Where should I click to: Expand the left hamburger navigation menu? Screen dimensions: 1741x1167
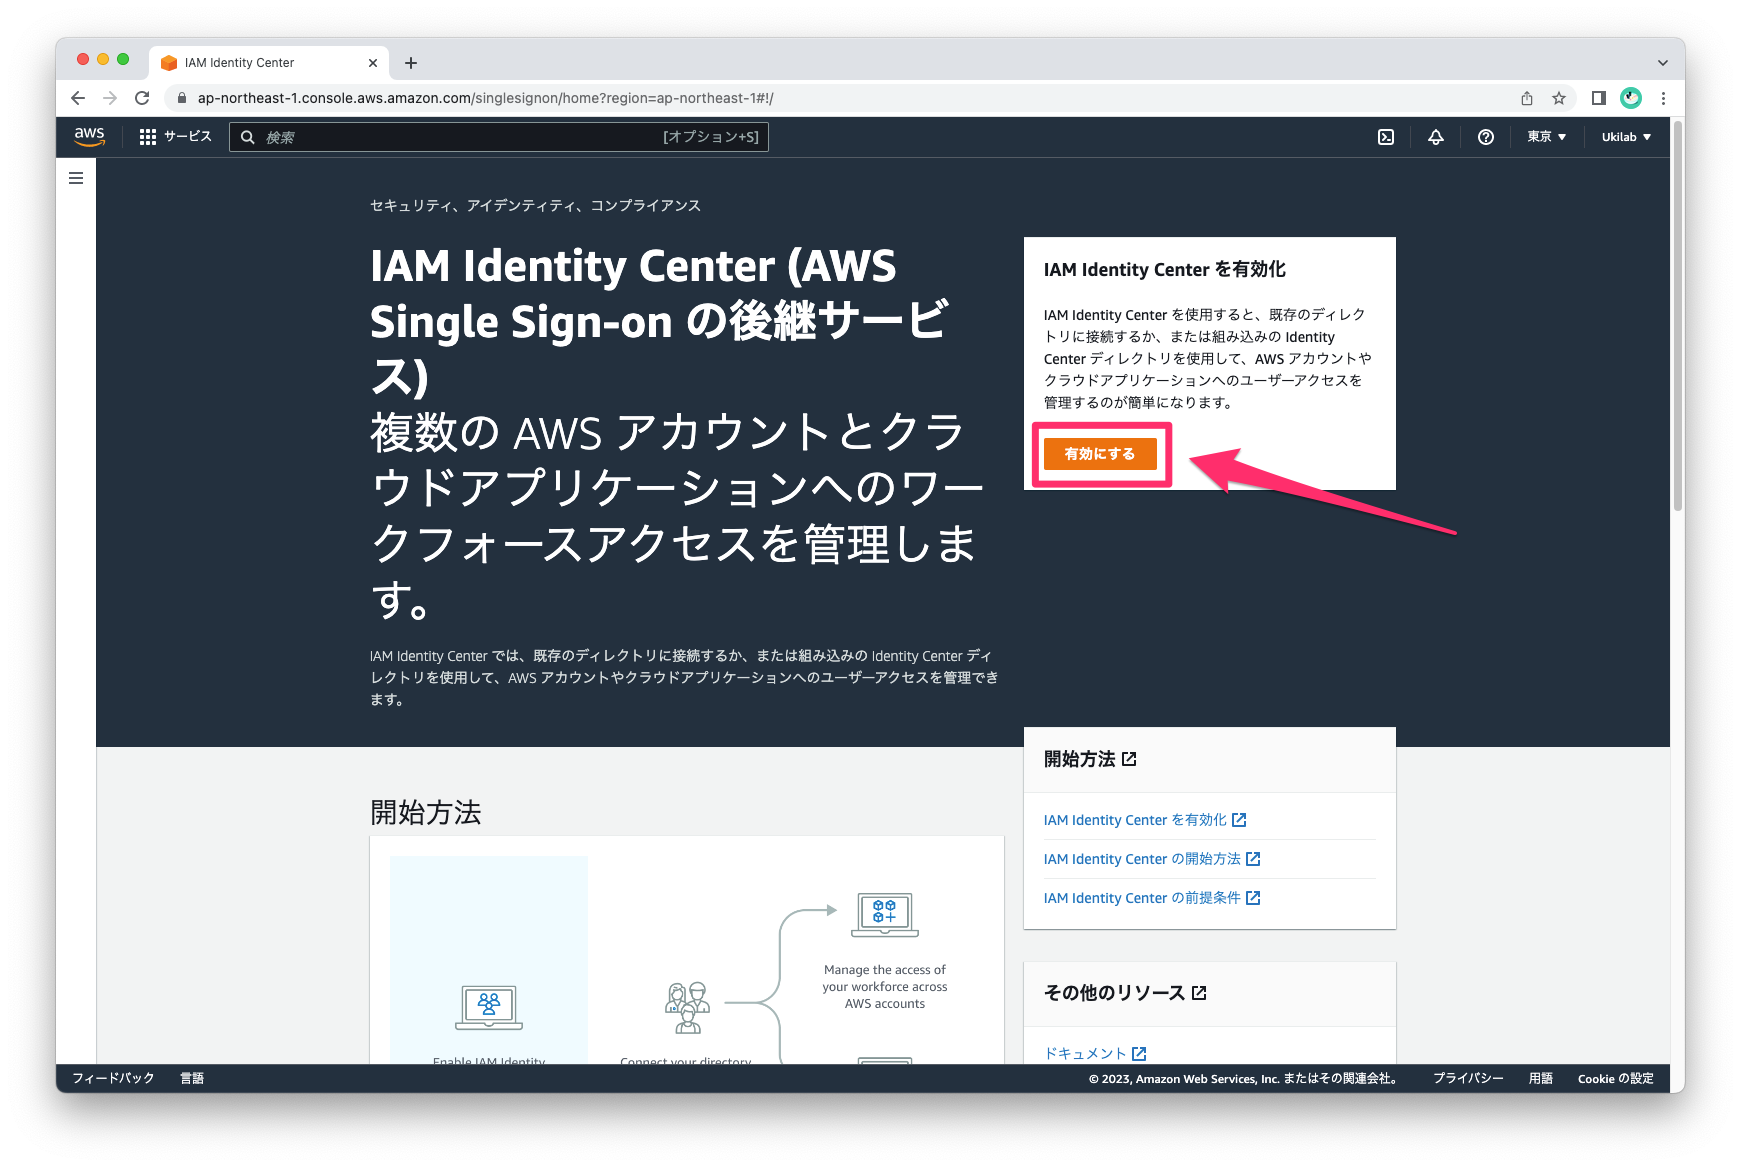click(x=76, y=178)
